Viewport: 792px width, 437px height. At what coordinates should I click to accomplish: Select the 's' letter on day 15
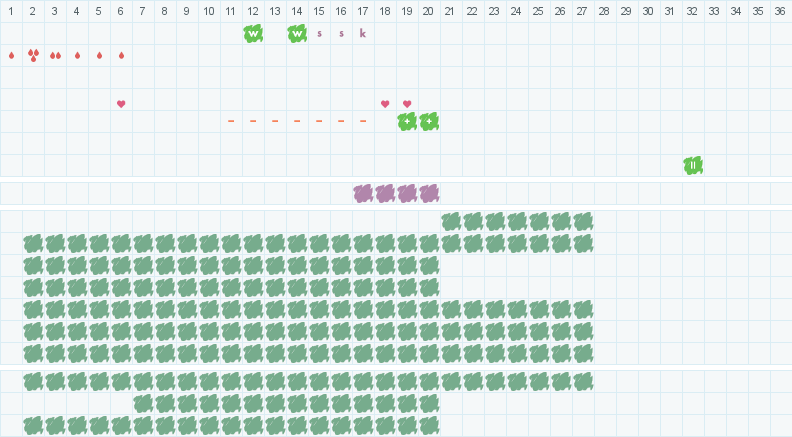[319, 33]
